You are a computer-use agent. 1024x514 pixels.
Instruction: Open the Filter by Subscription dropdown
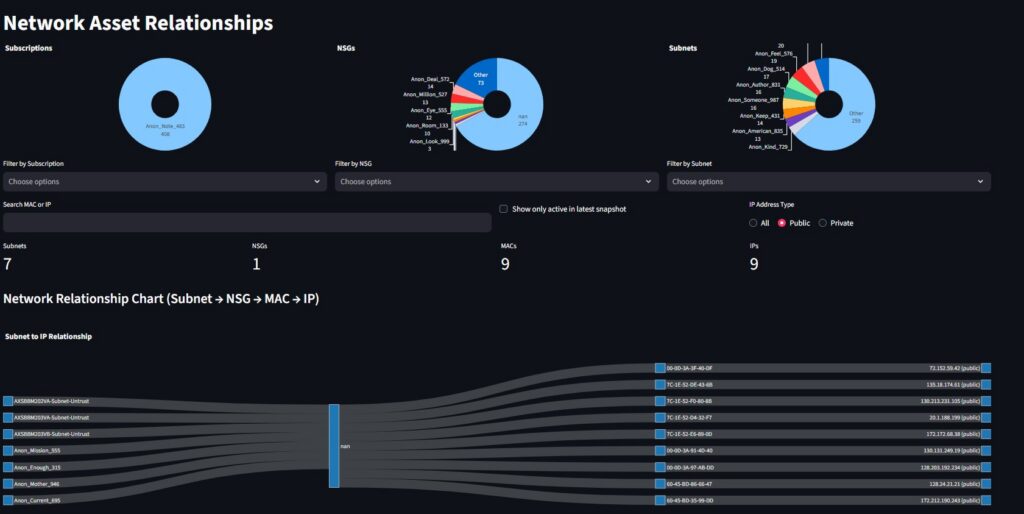click(164, 182)
